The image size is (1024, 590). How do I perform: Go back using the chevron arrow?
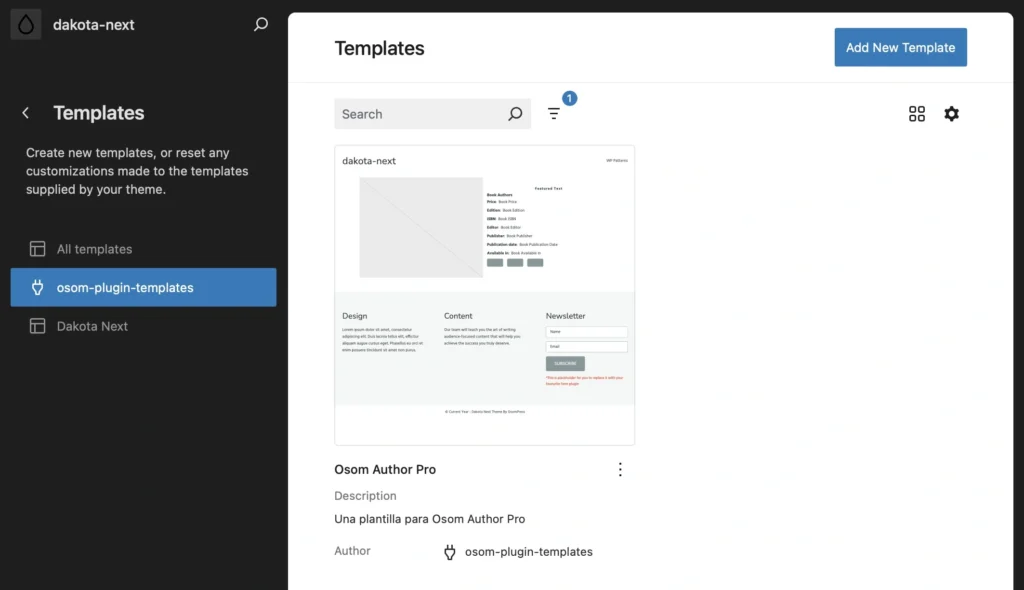tap(25, 113)
